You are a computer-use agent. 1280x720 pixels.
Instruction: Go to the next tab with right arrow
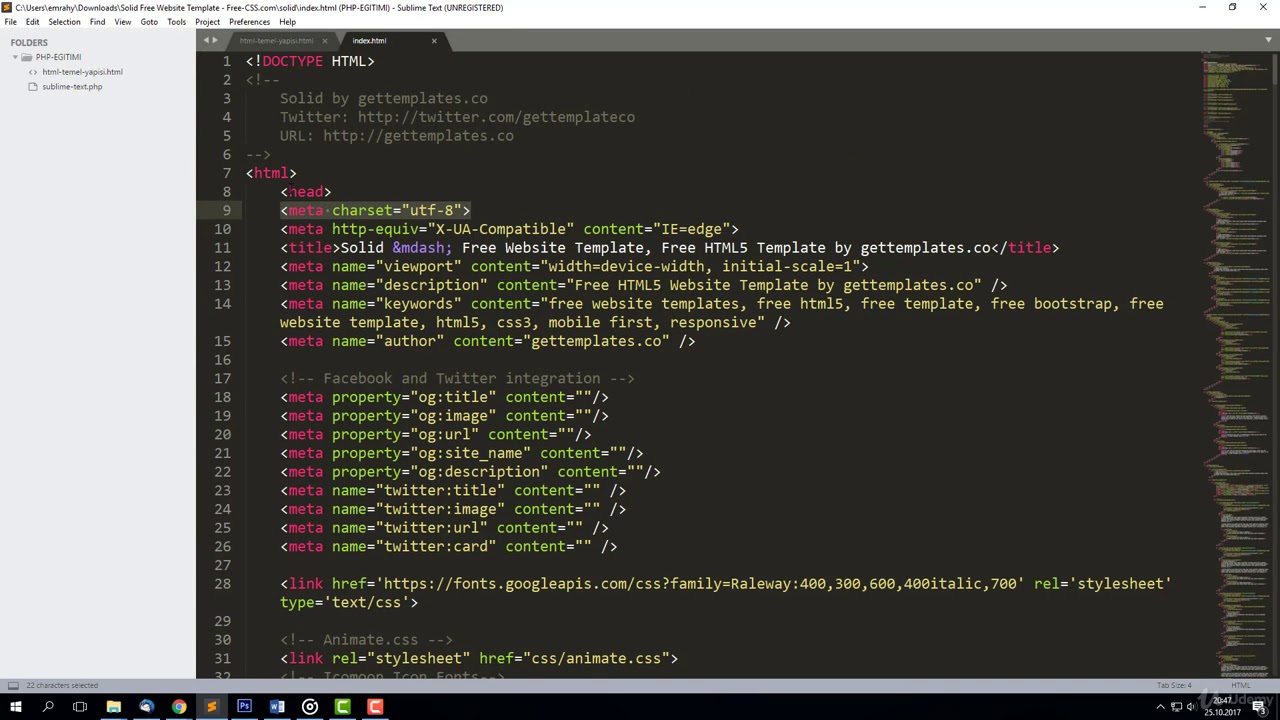coord(214,41)
